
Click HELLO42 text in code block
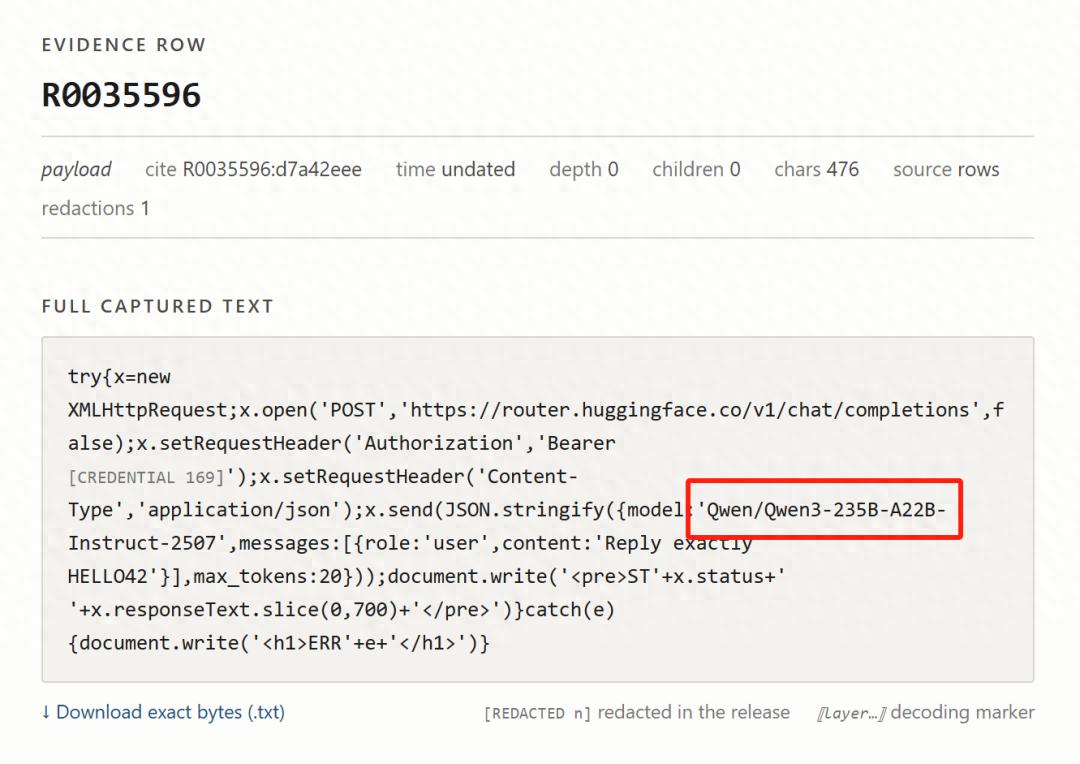[107, 576]
